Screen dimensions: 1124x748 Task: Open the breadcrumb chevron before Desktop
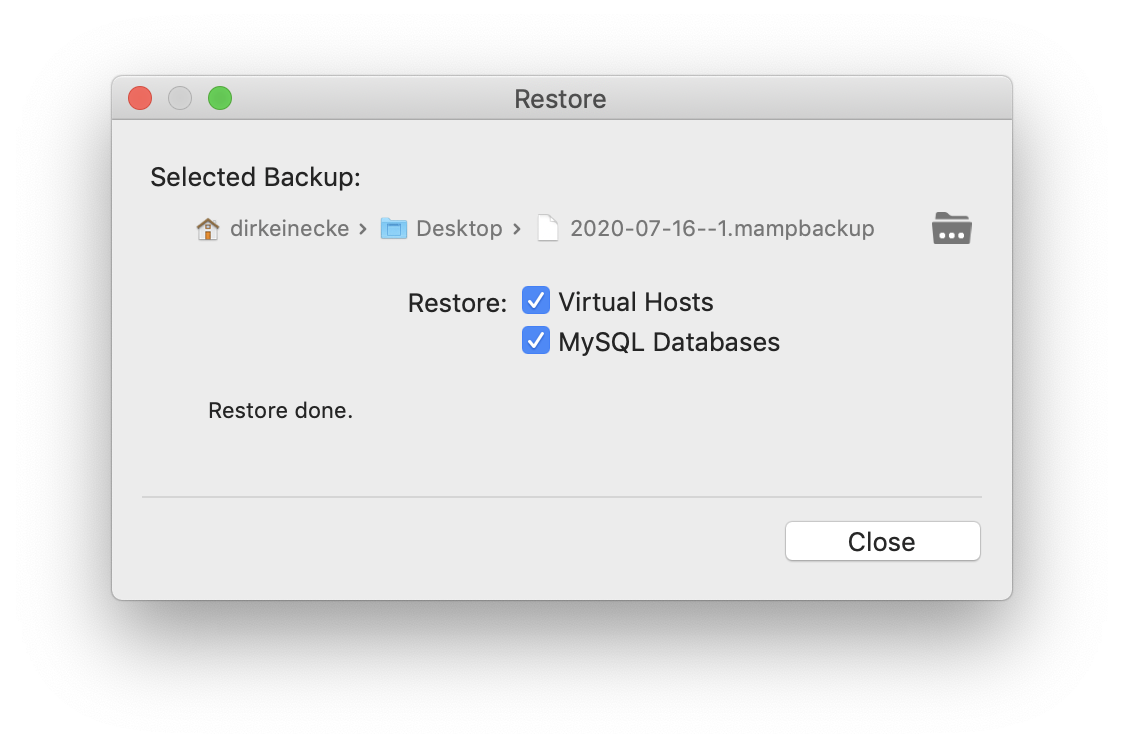click(364, 228)
